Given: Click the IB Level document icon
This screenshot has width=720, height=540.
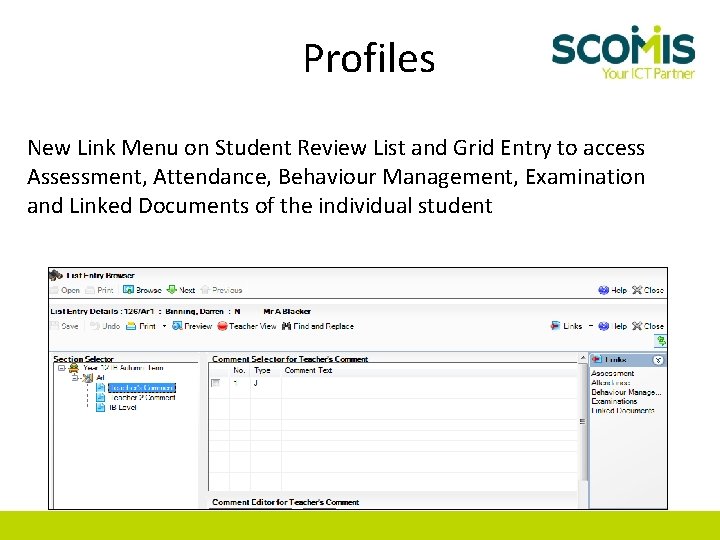Looking at the screenshot, I should (101, 407).
